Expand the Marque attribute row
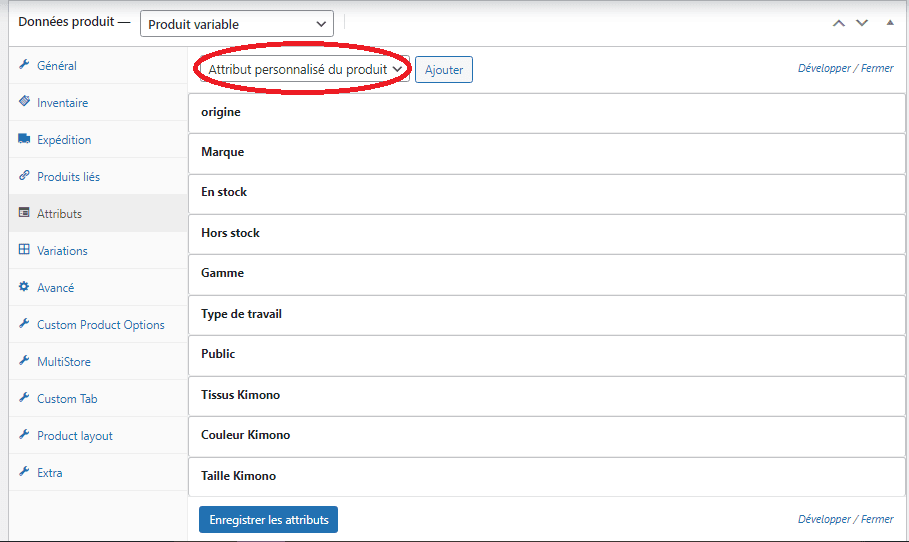The height and width of the screenshot is (542, 909). tap(547, 152)
